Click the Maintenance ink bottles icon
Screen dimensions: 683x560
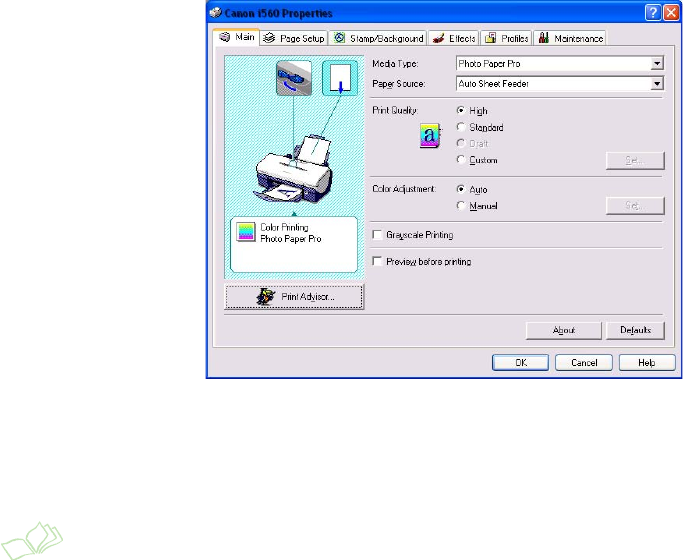pos(543,38)
